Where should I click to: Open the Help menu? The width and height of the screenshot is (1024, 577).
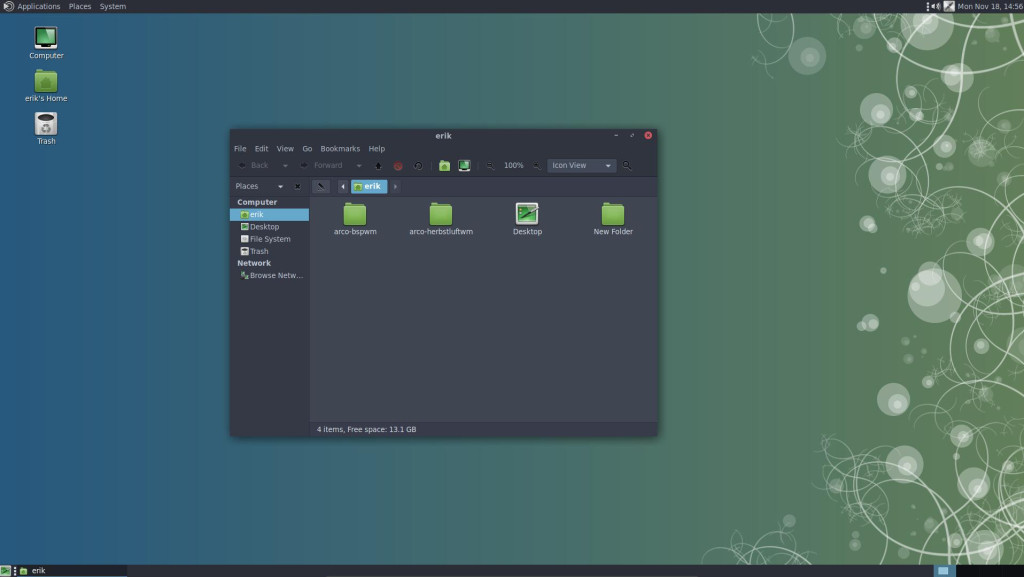click(376, 149)
